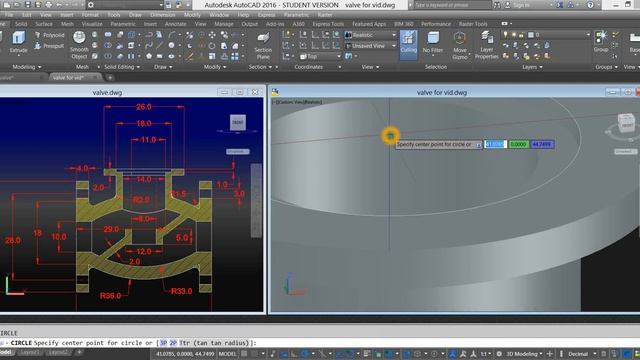This screenshot has width=640, height=360.
Task: Click the Plot printer icon
Action: tap(49, 5)
